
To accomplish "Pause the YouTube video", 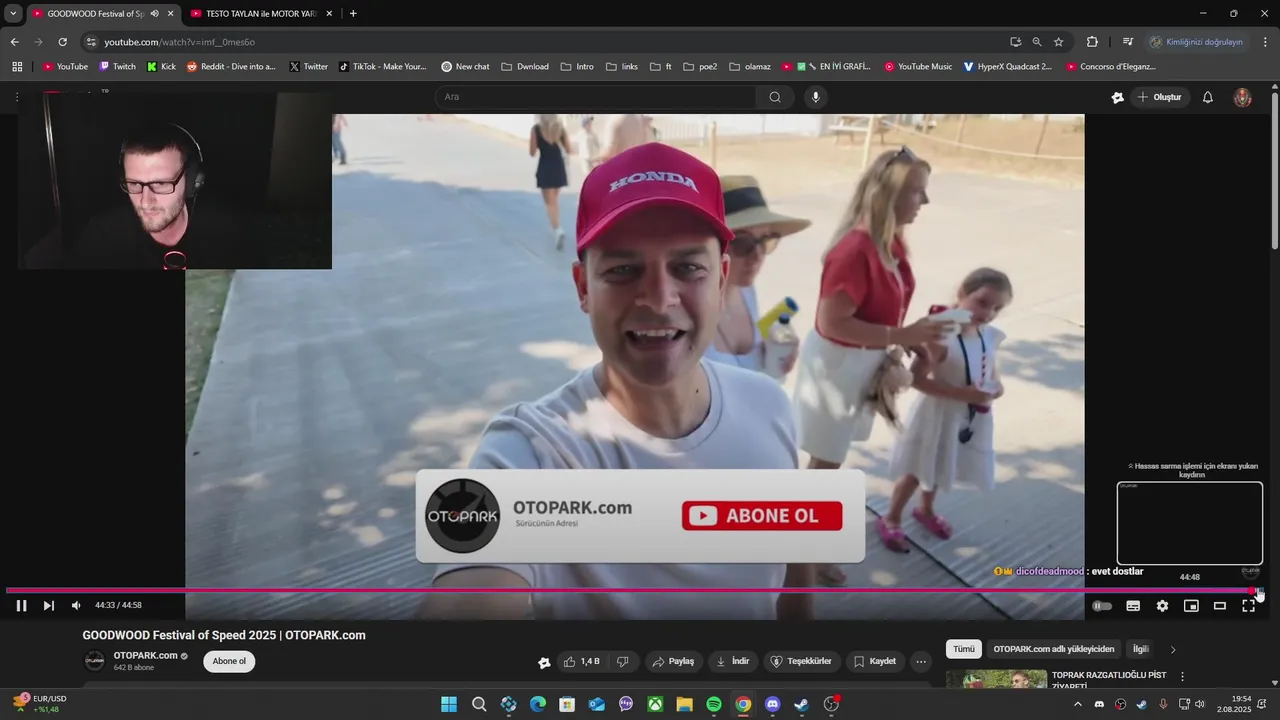I will click(x=21, y=605).
